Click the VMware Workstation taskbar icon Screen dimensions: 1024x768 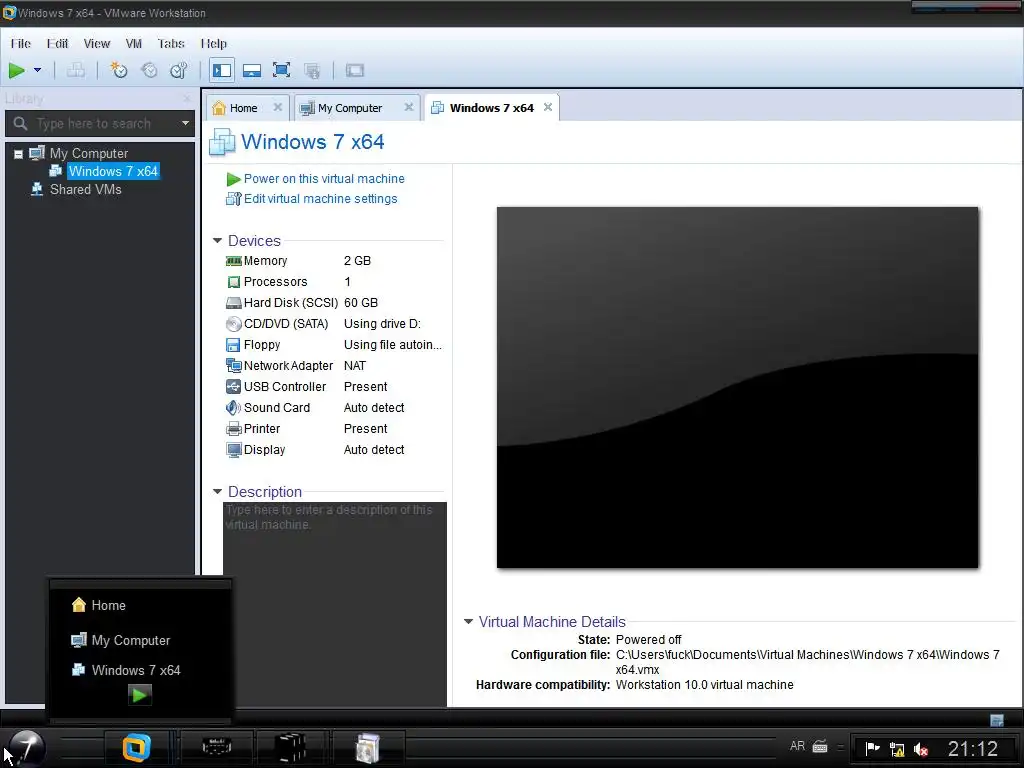click(136, 748)
